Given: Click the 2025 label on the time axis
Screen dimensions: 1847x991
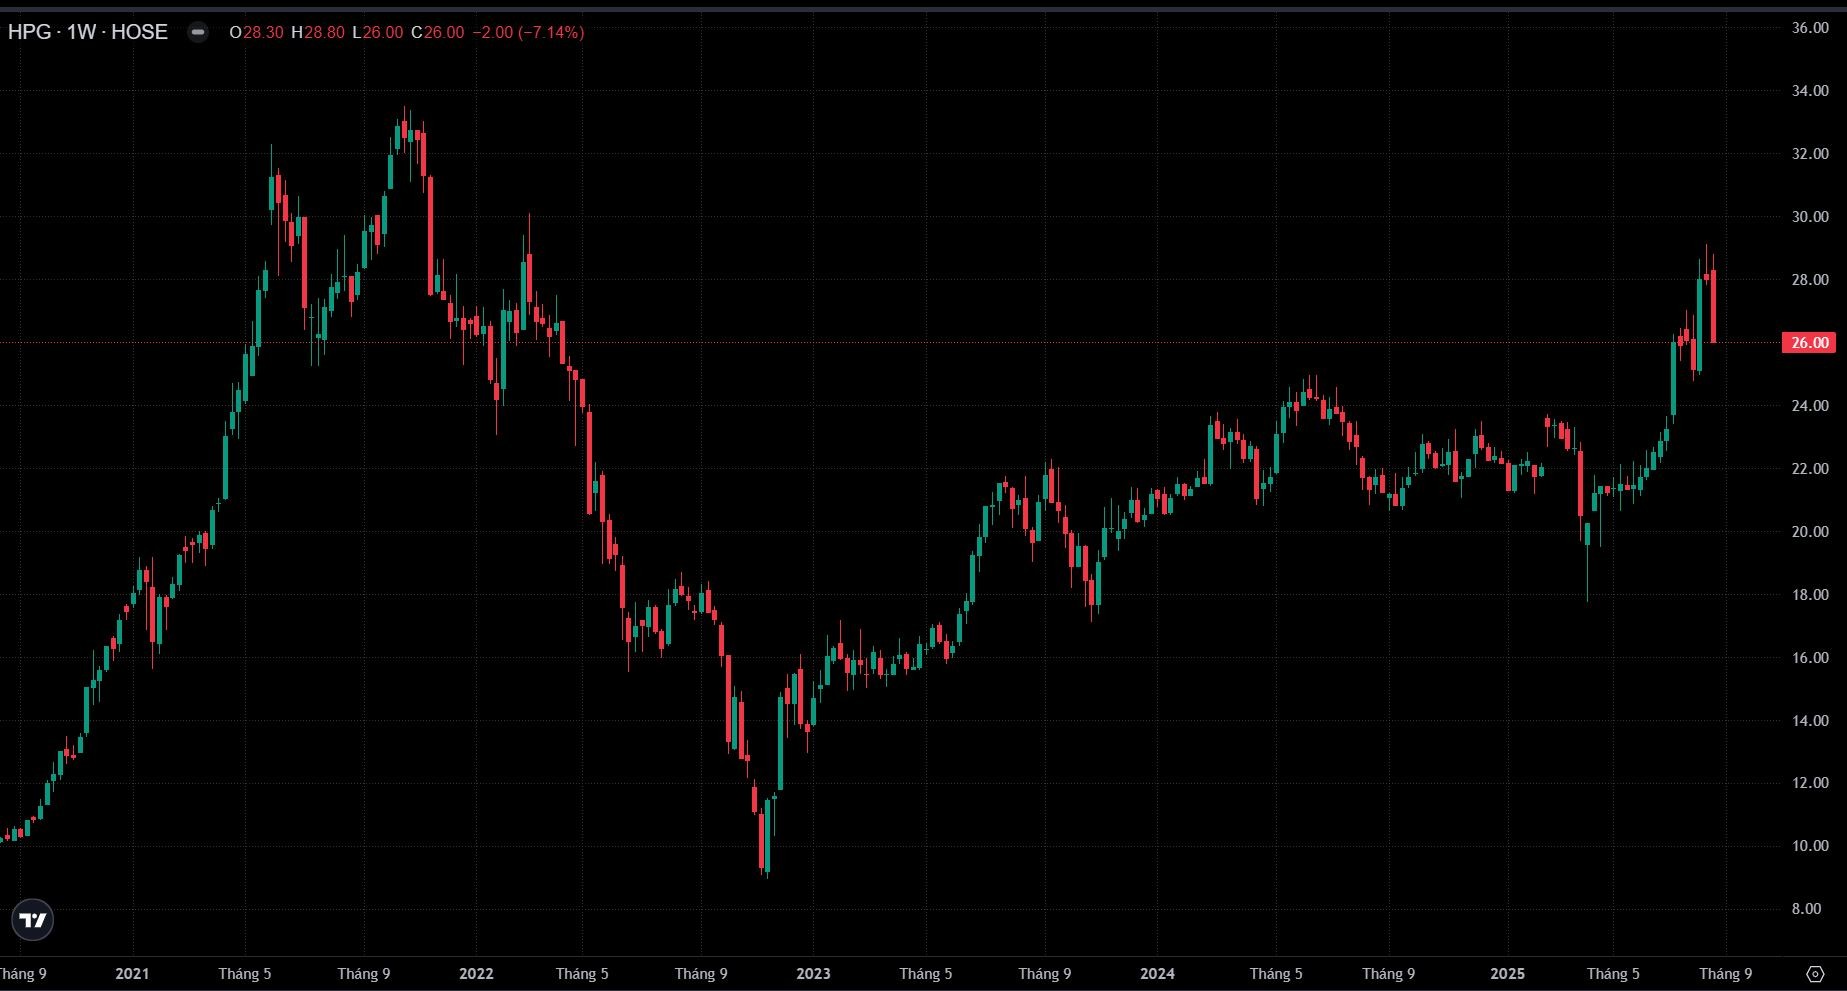Looking at the screenshot, I should 1507,974.
